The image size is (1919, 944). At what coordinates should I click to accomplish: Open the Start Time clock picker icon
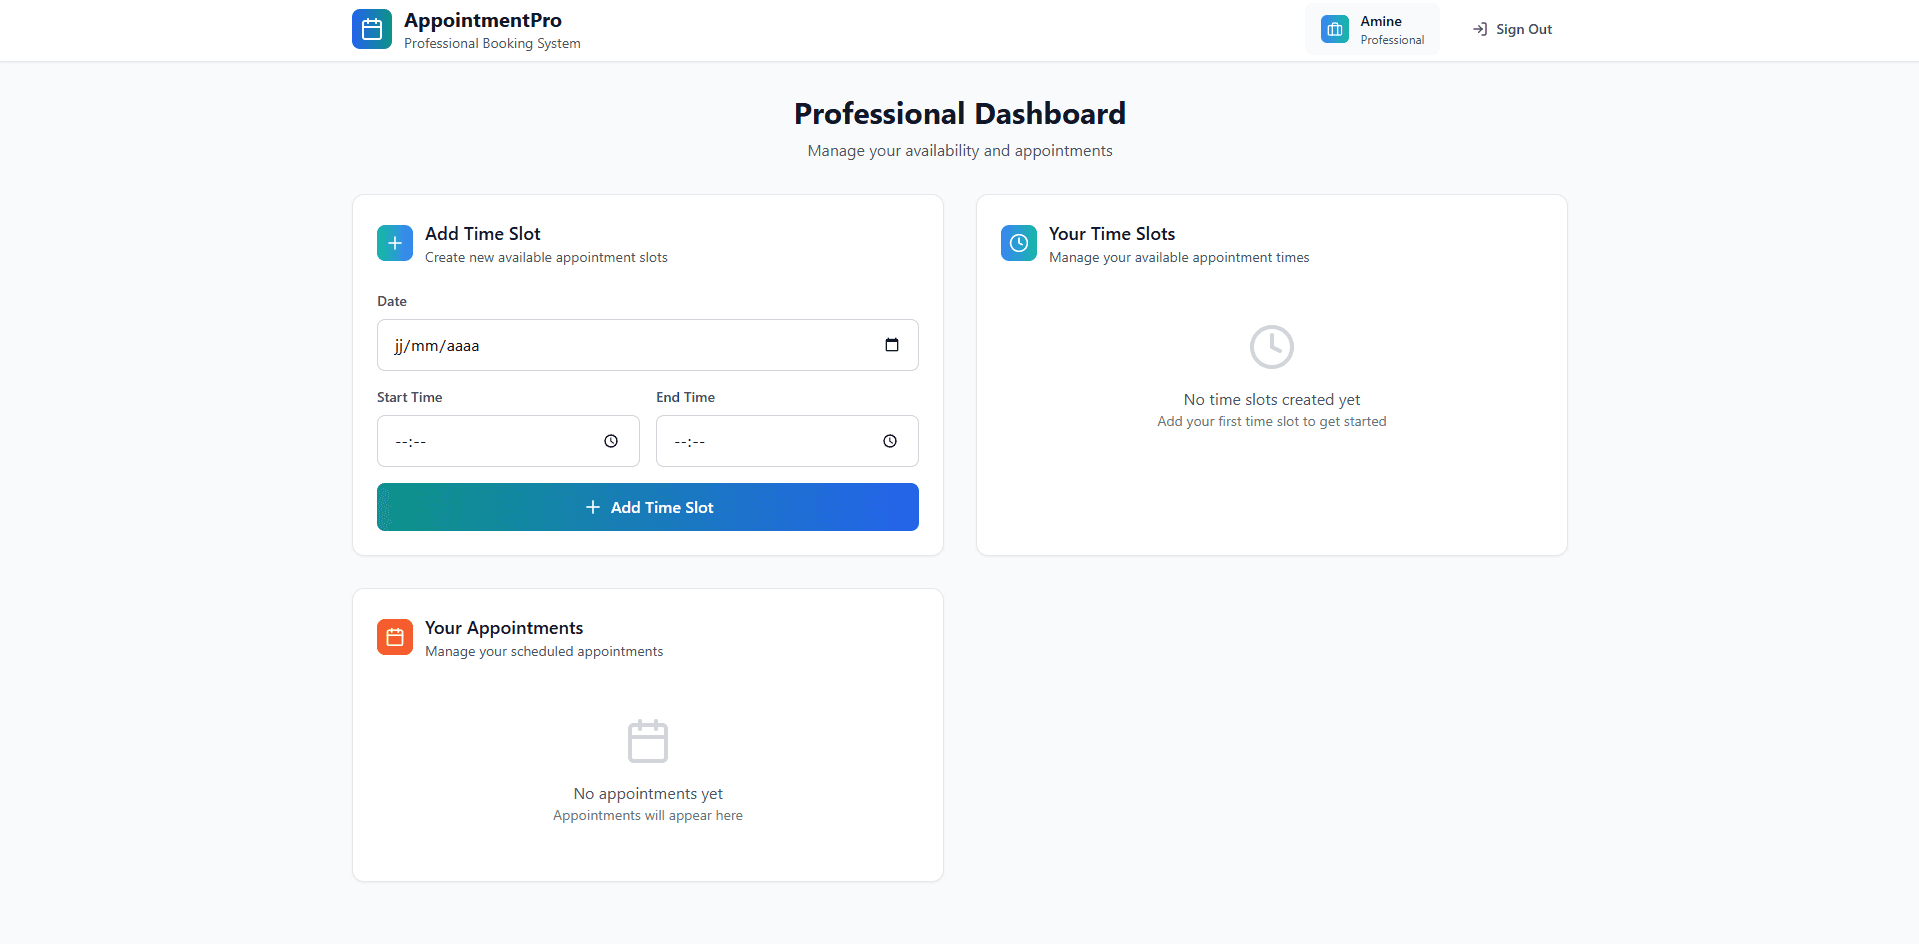point(611,441)
